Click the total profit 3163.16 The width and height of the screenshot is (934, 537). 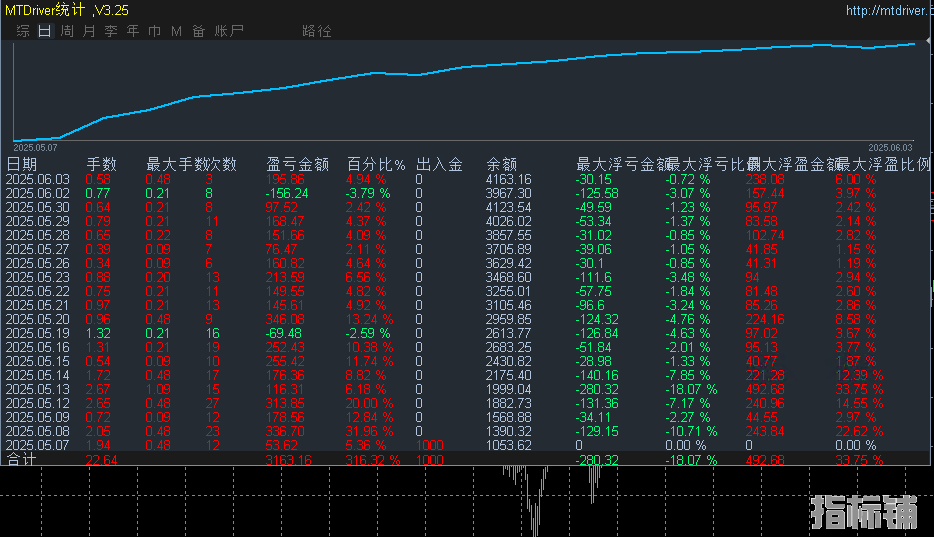tap(288, 460)
